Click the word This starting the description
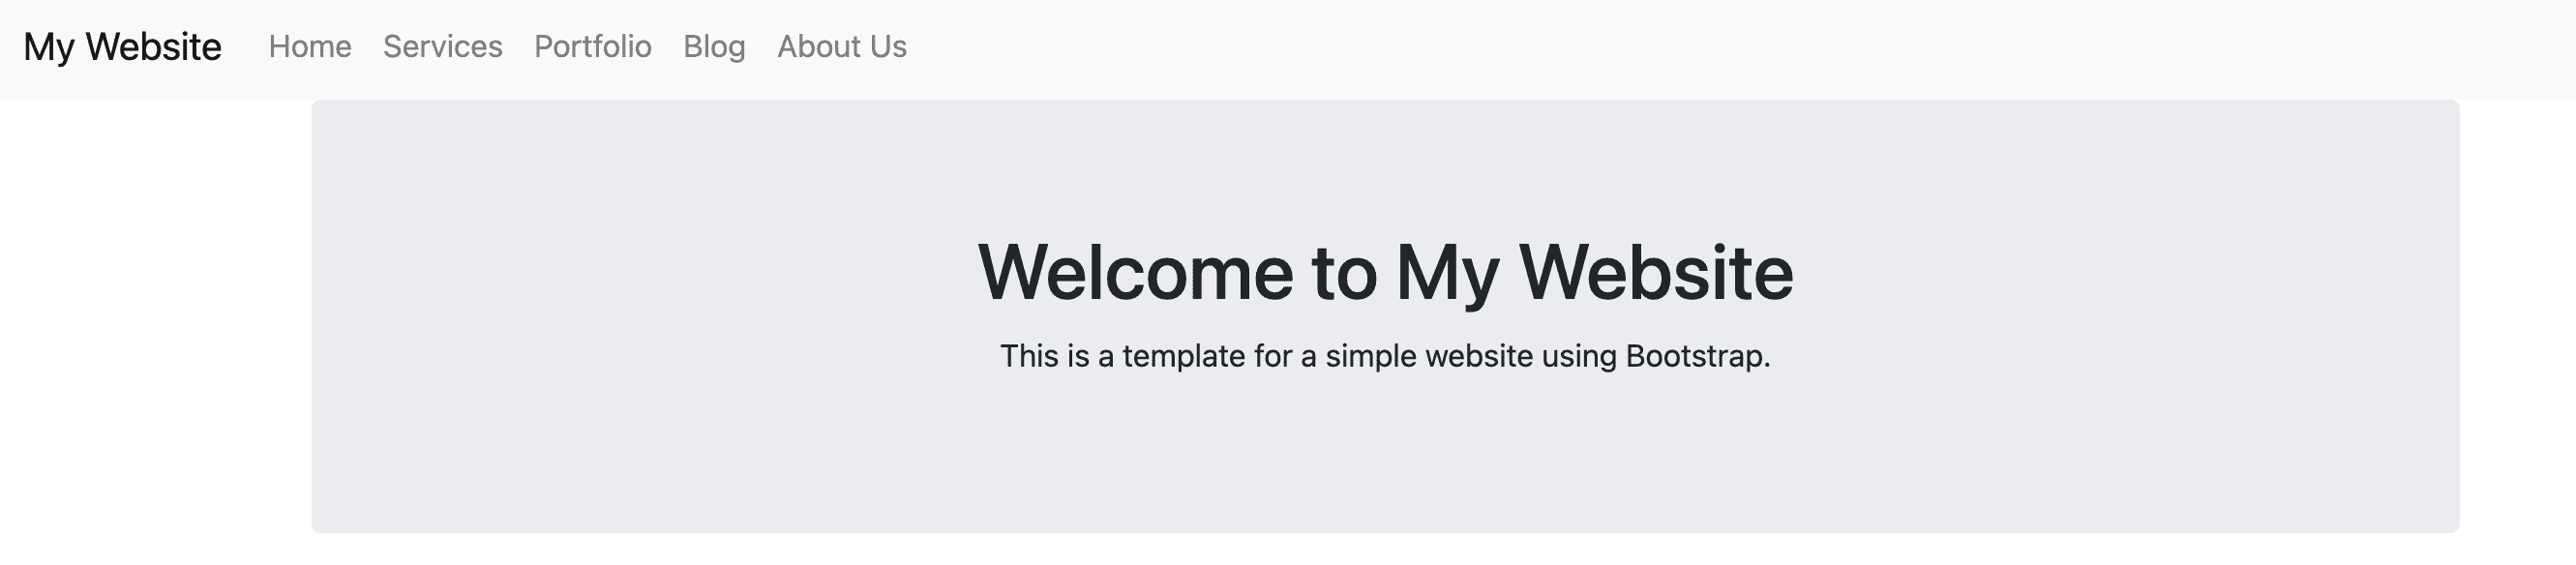This screenshot has width=2576, height=565. tap(1029, 356)
